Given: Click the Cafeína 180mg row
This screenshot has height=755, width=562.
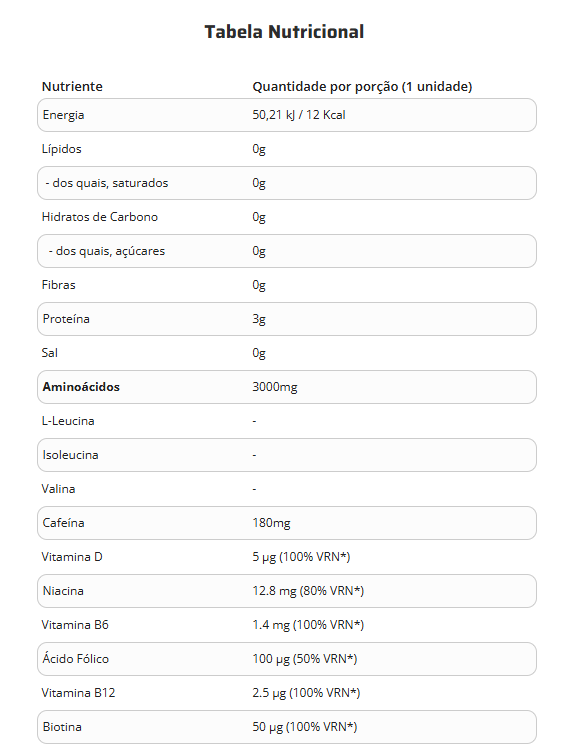Looking at the screenshot, I should click(287, 523).
